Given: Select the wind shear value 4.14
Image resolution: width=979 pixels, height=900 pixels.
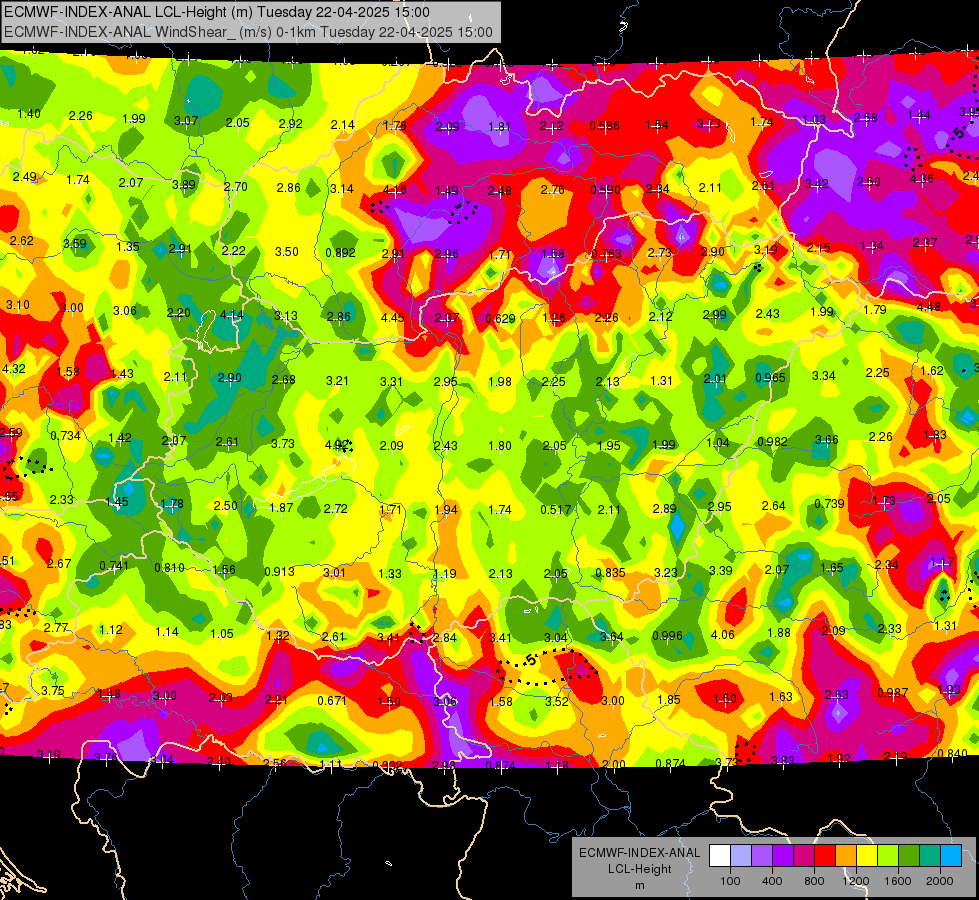Looking at the screenshot, I should 232,315.
